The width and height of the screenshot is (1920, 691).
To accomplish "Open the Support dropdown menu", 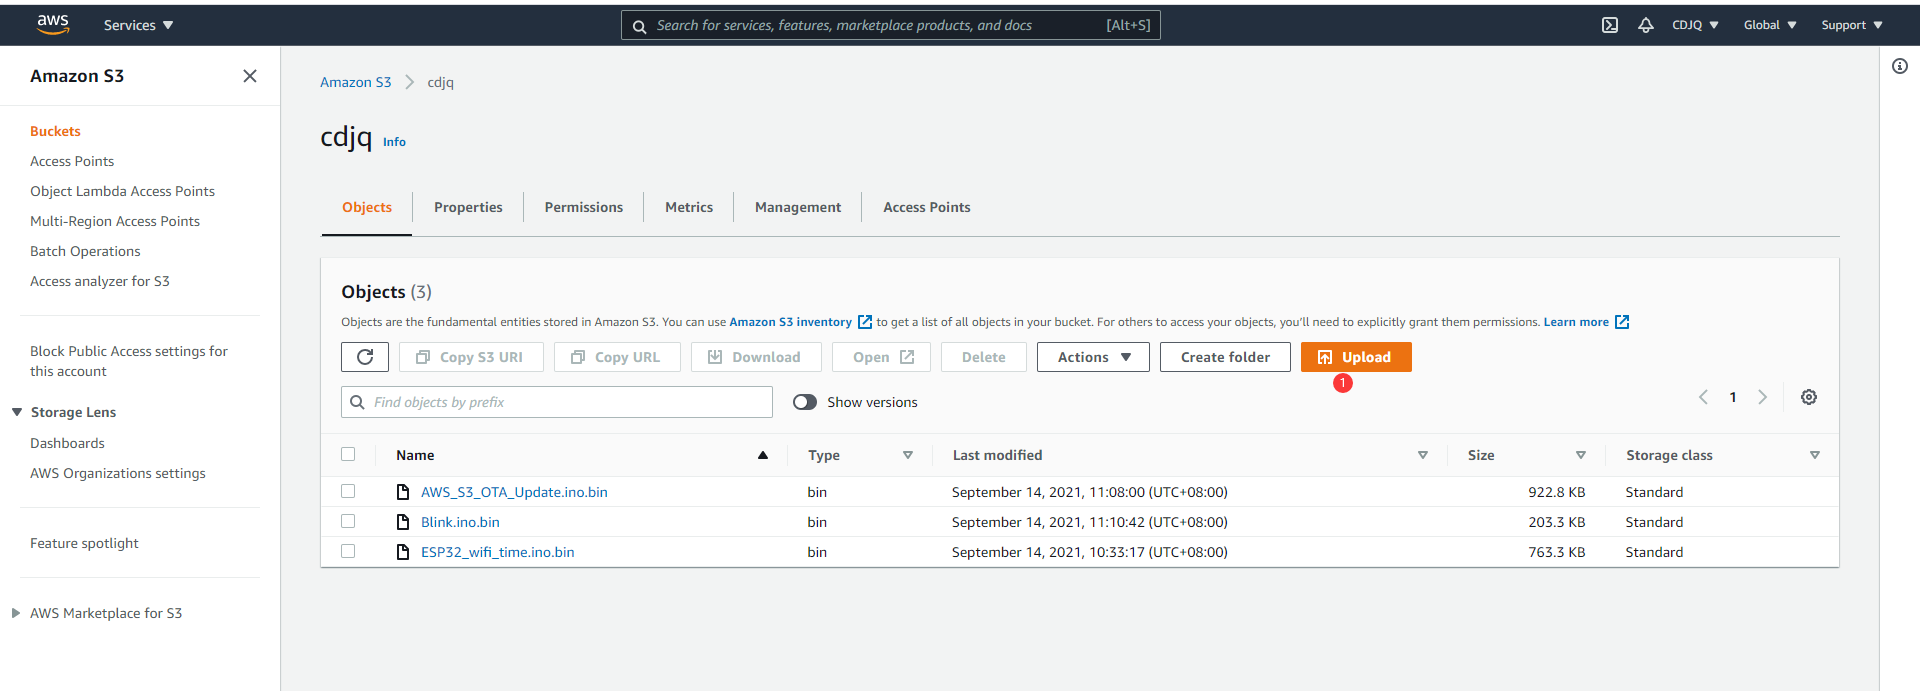I will click(x=1852, y=25).
